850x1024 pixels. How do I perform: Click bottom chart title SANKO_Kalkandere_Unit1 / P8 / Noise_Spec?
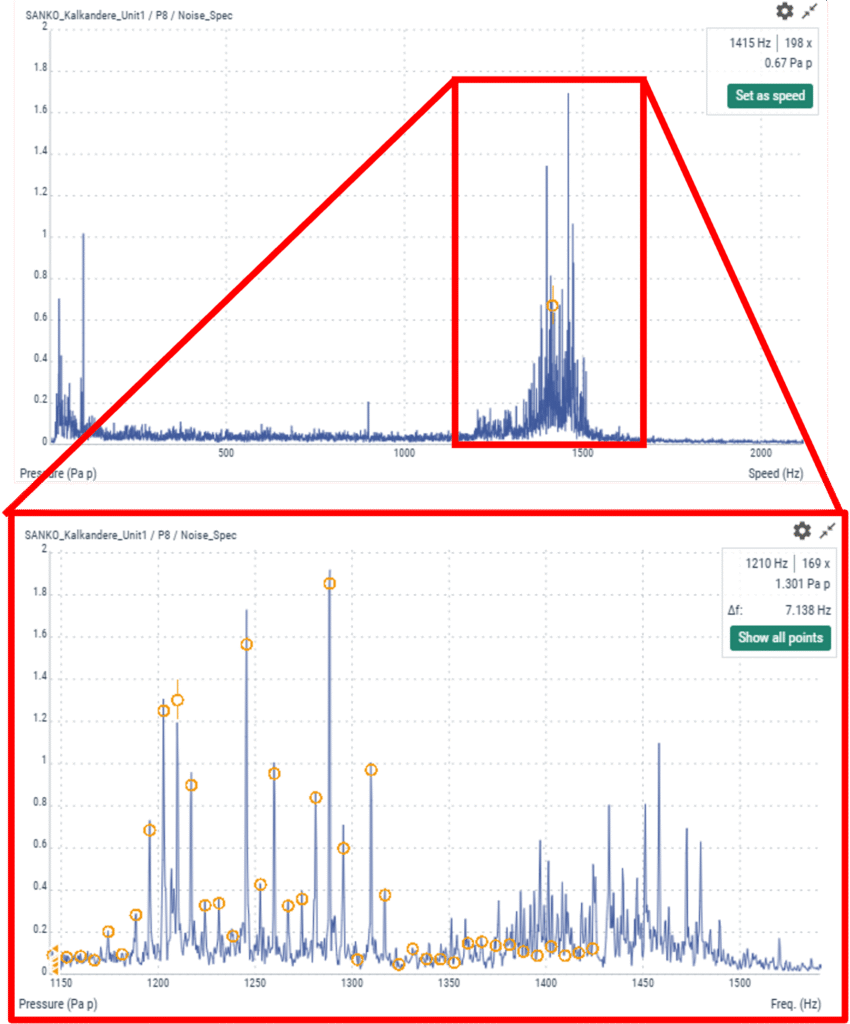[131, 535]
